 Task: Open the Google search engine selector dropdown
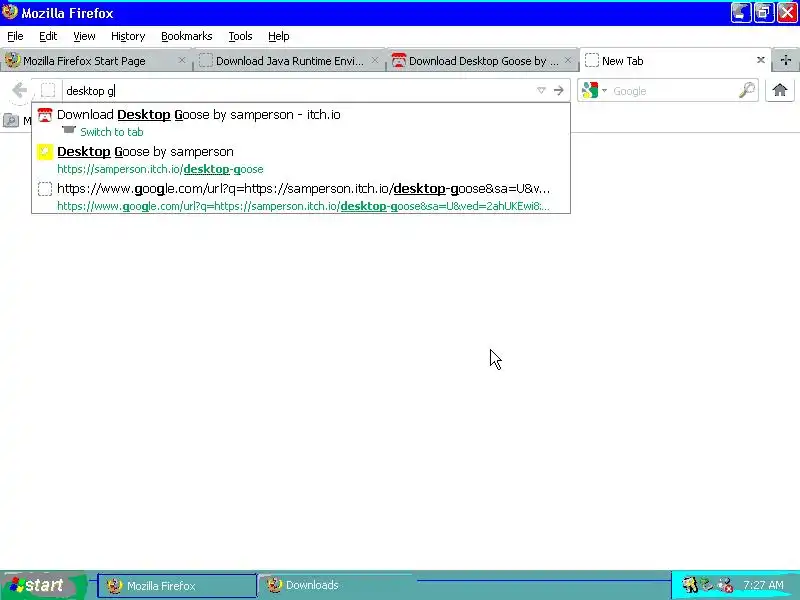click(593, 90)
